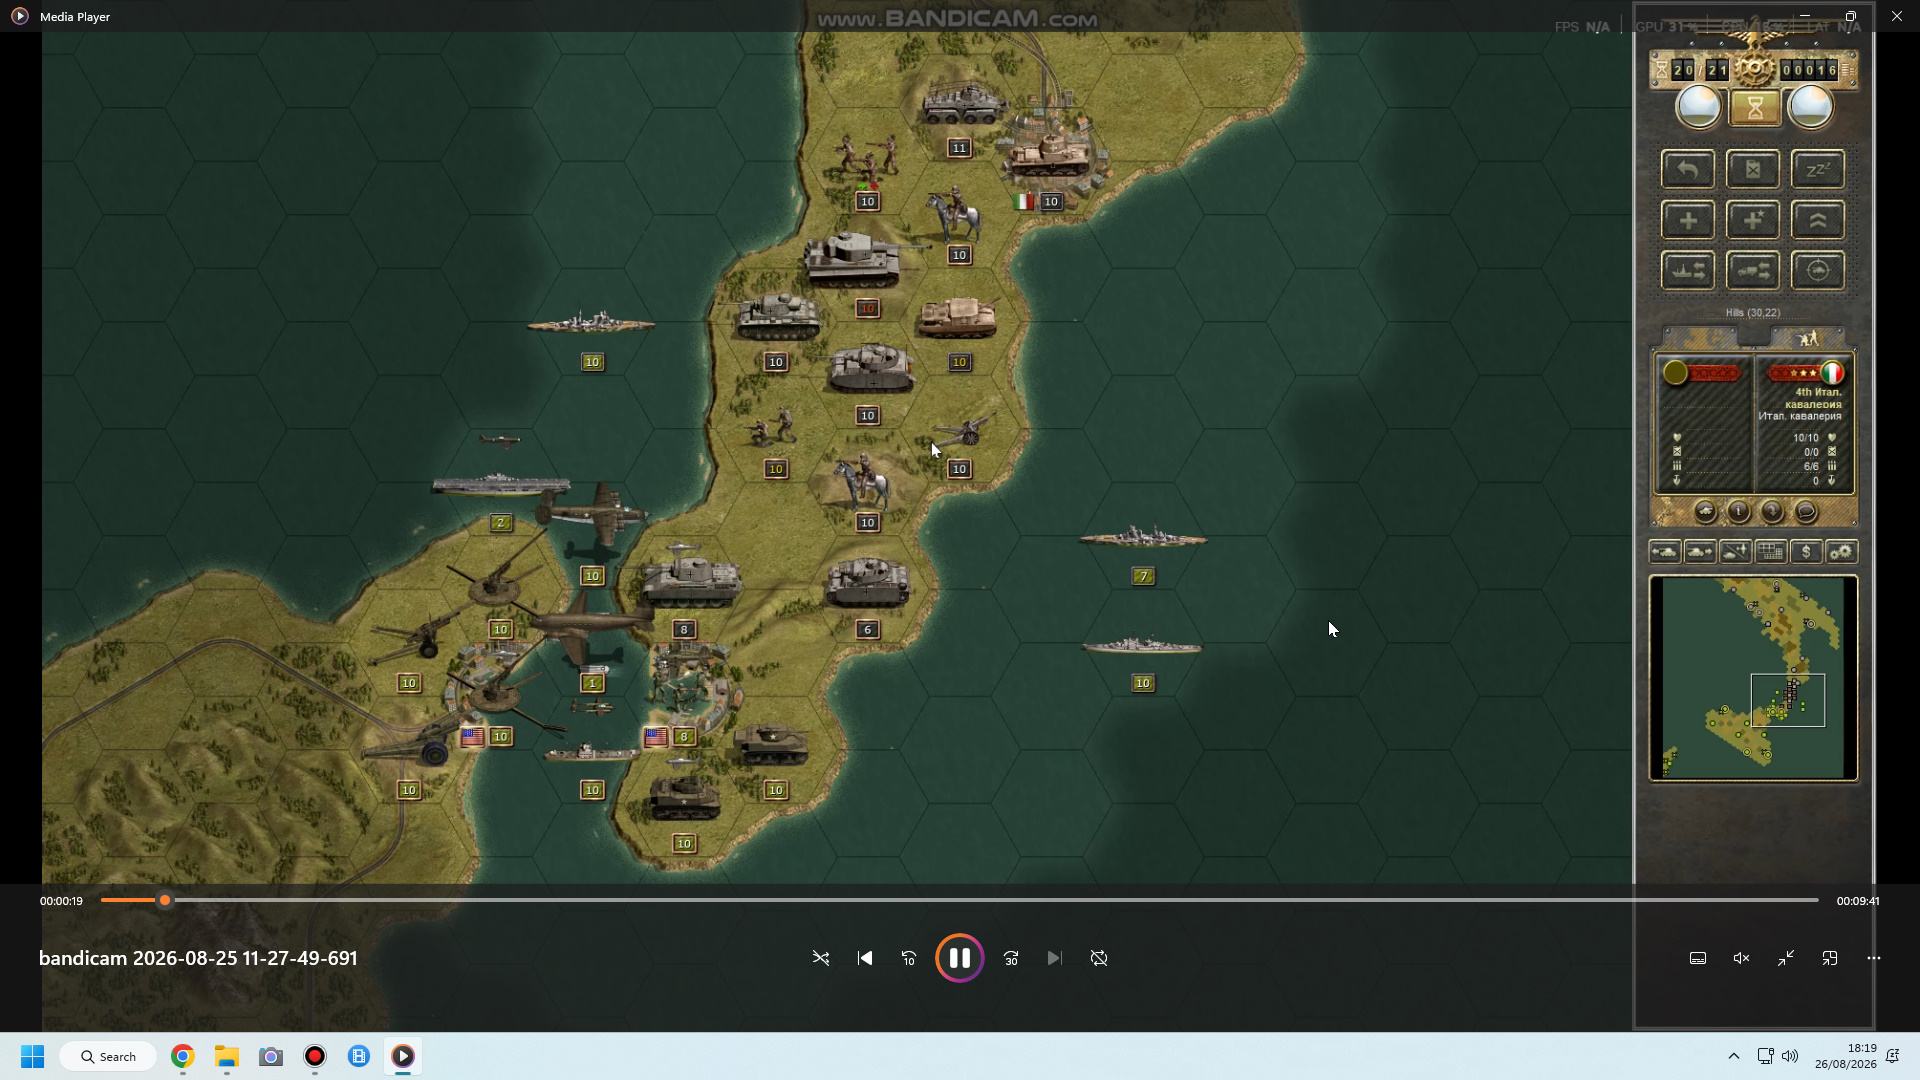Open the grid unit list button

(1771, 552)
